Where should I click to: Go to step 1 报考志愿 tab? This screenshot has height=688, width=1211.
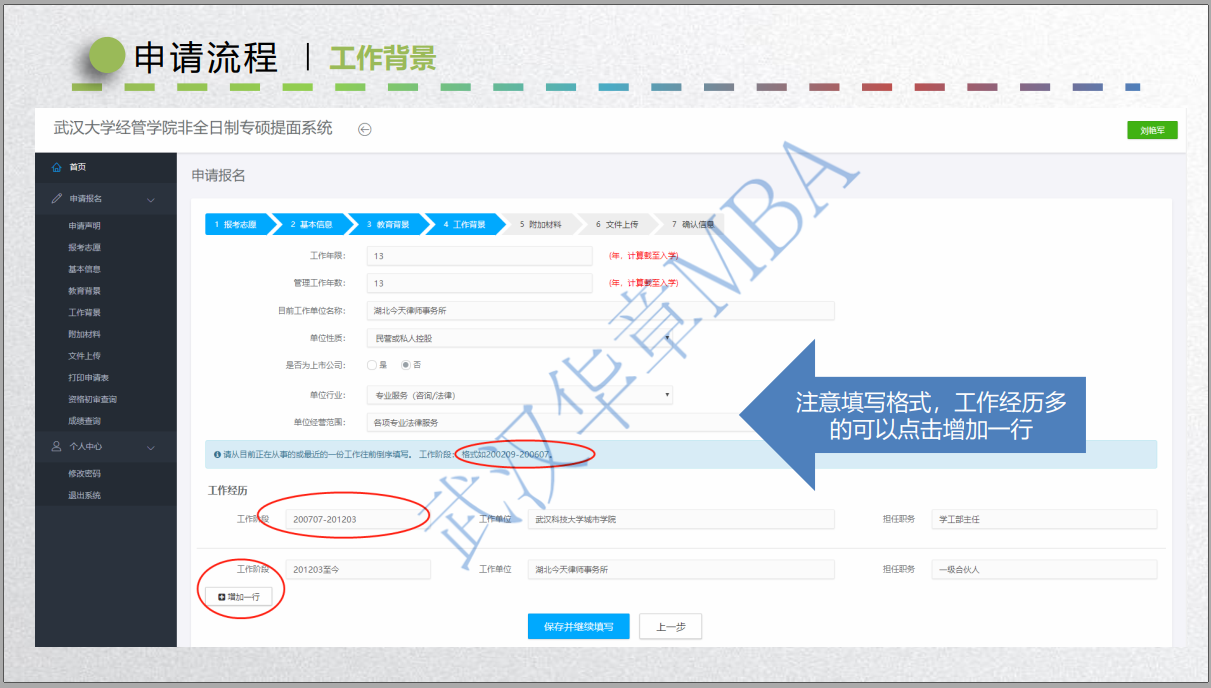236,225
